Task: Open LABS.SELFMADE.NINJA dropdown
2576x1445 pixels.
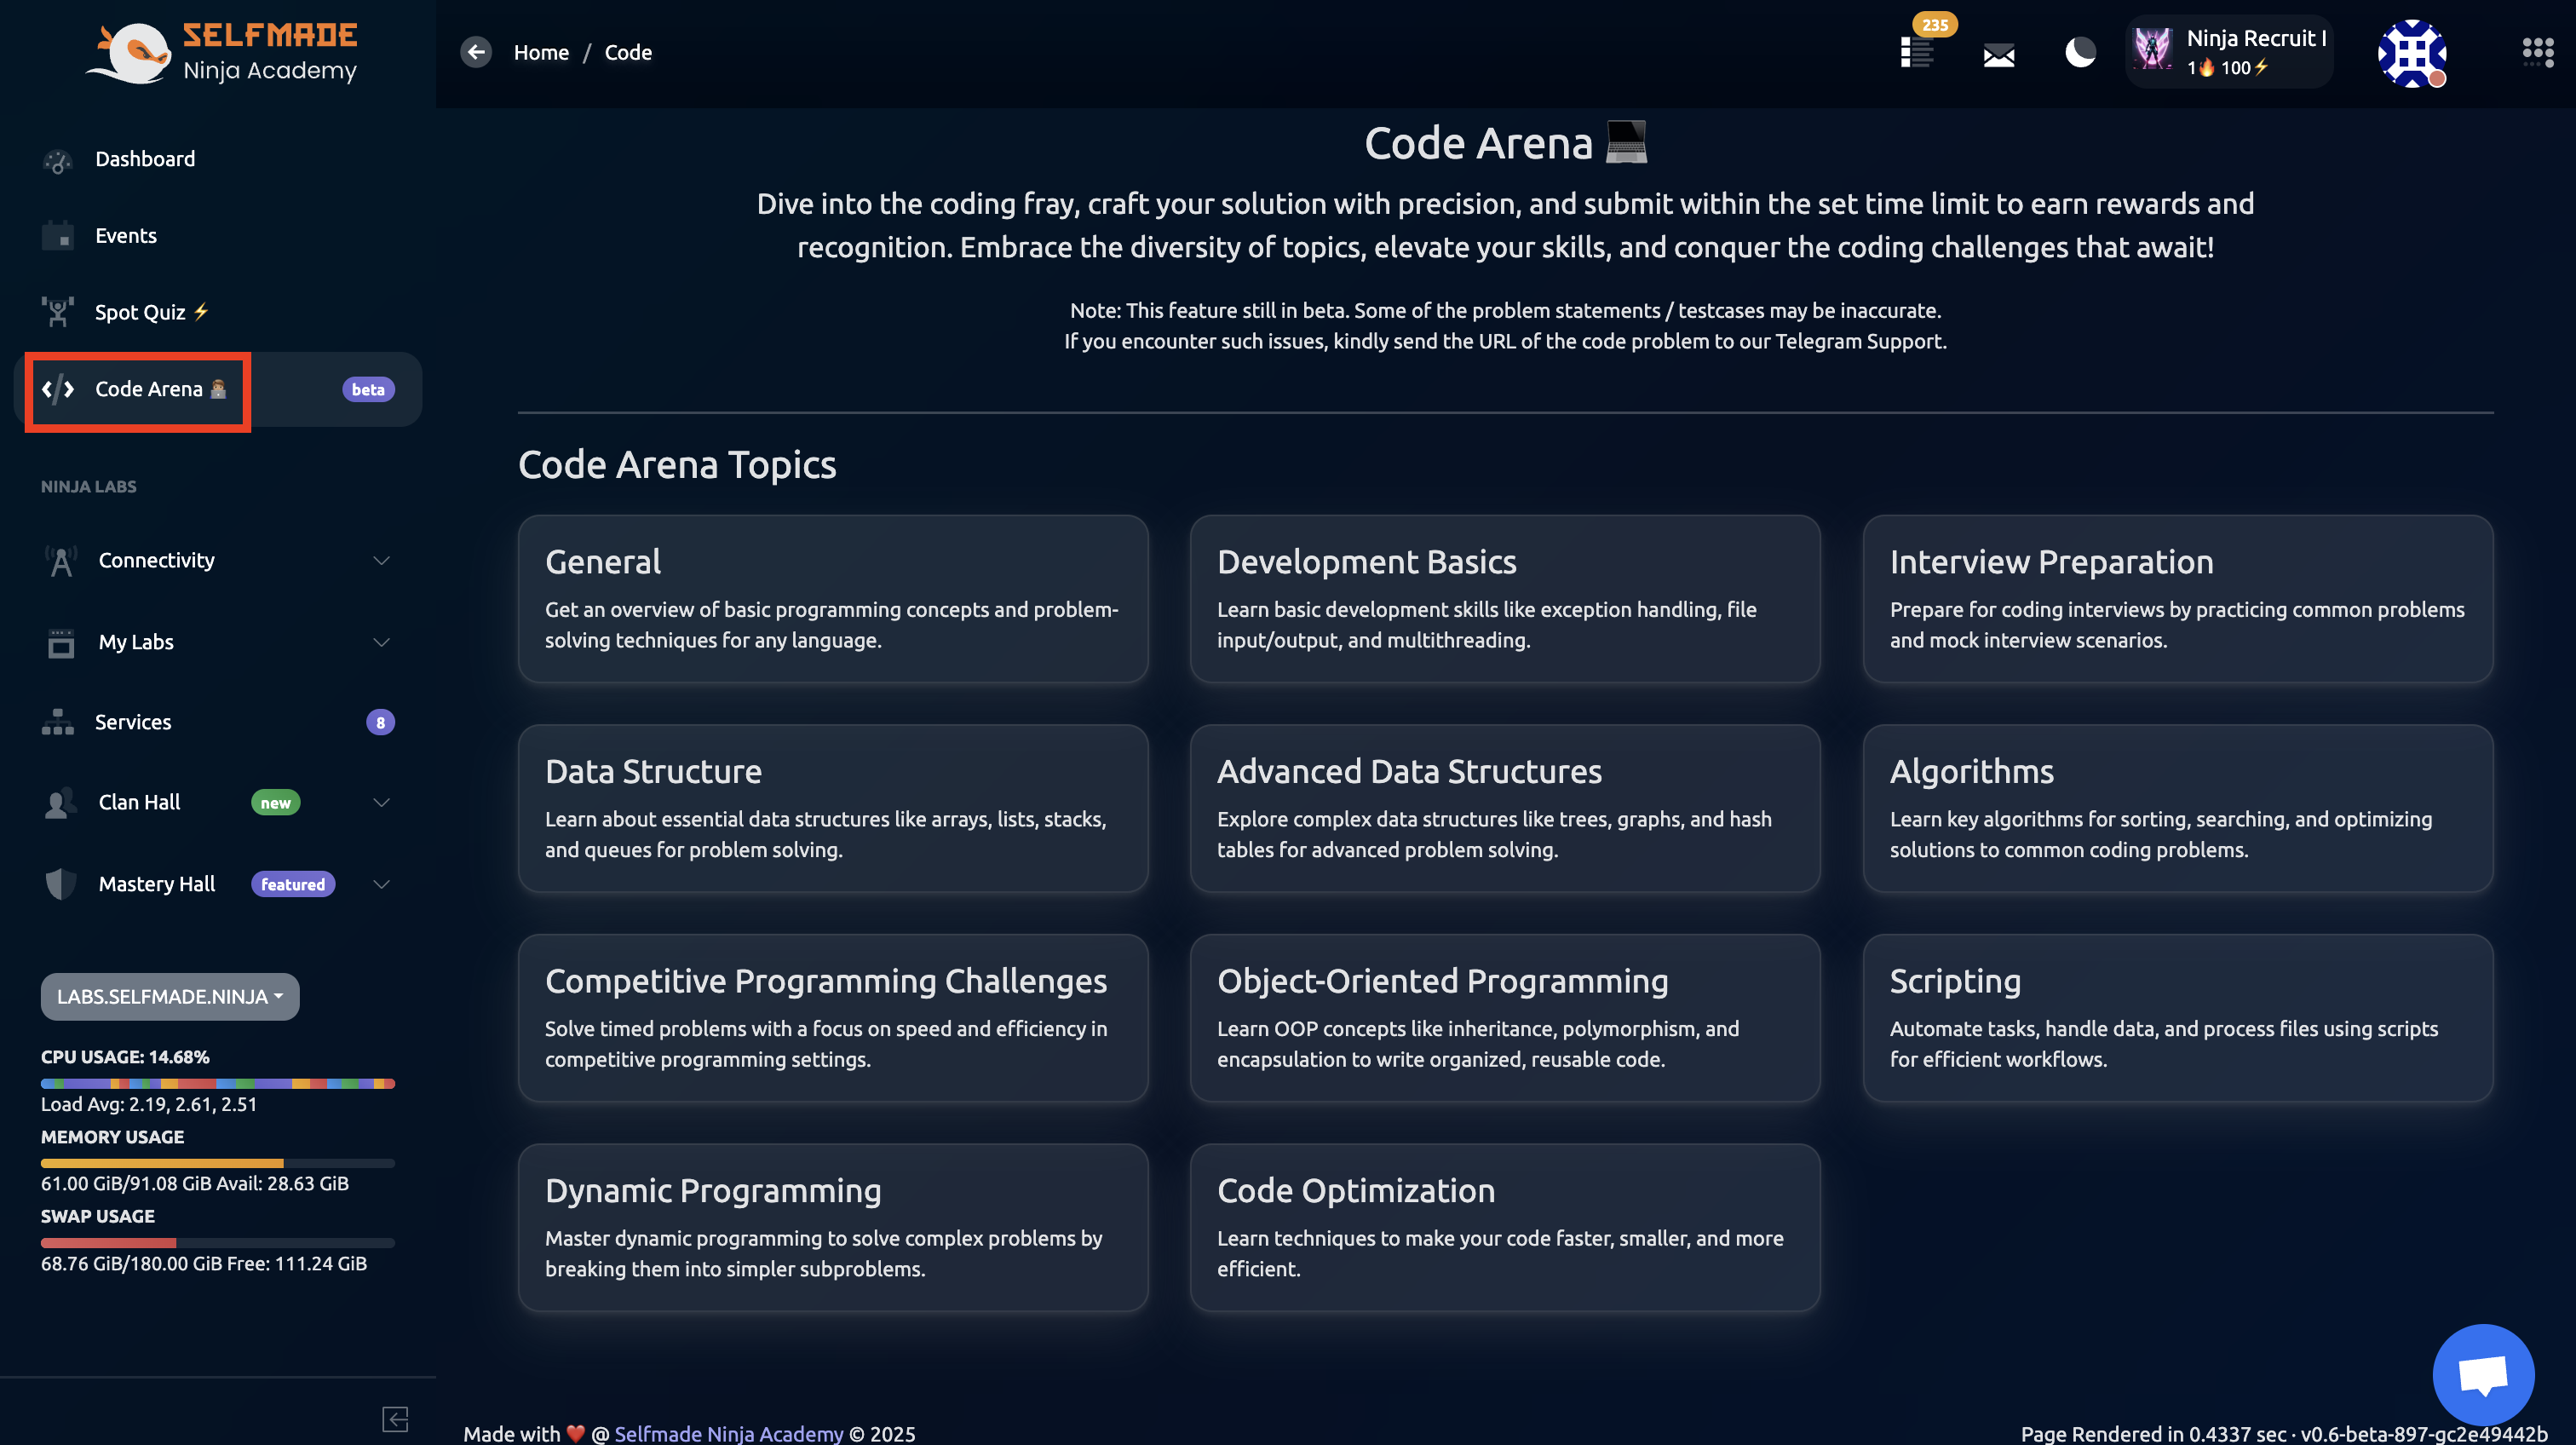Action: (169, 996)
